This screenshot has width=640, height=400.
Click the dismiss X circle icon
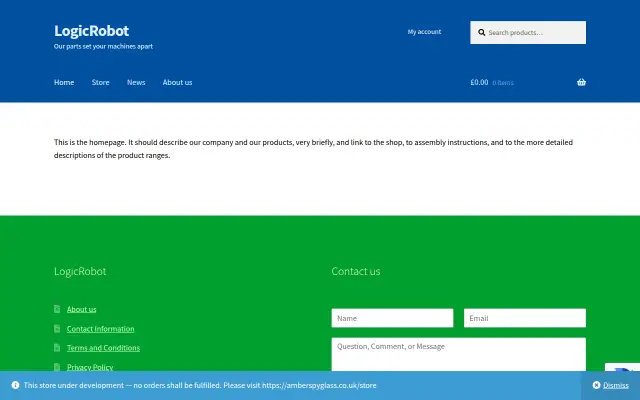click(596, 385)
